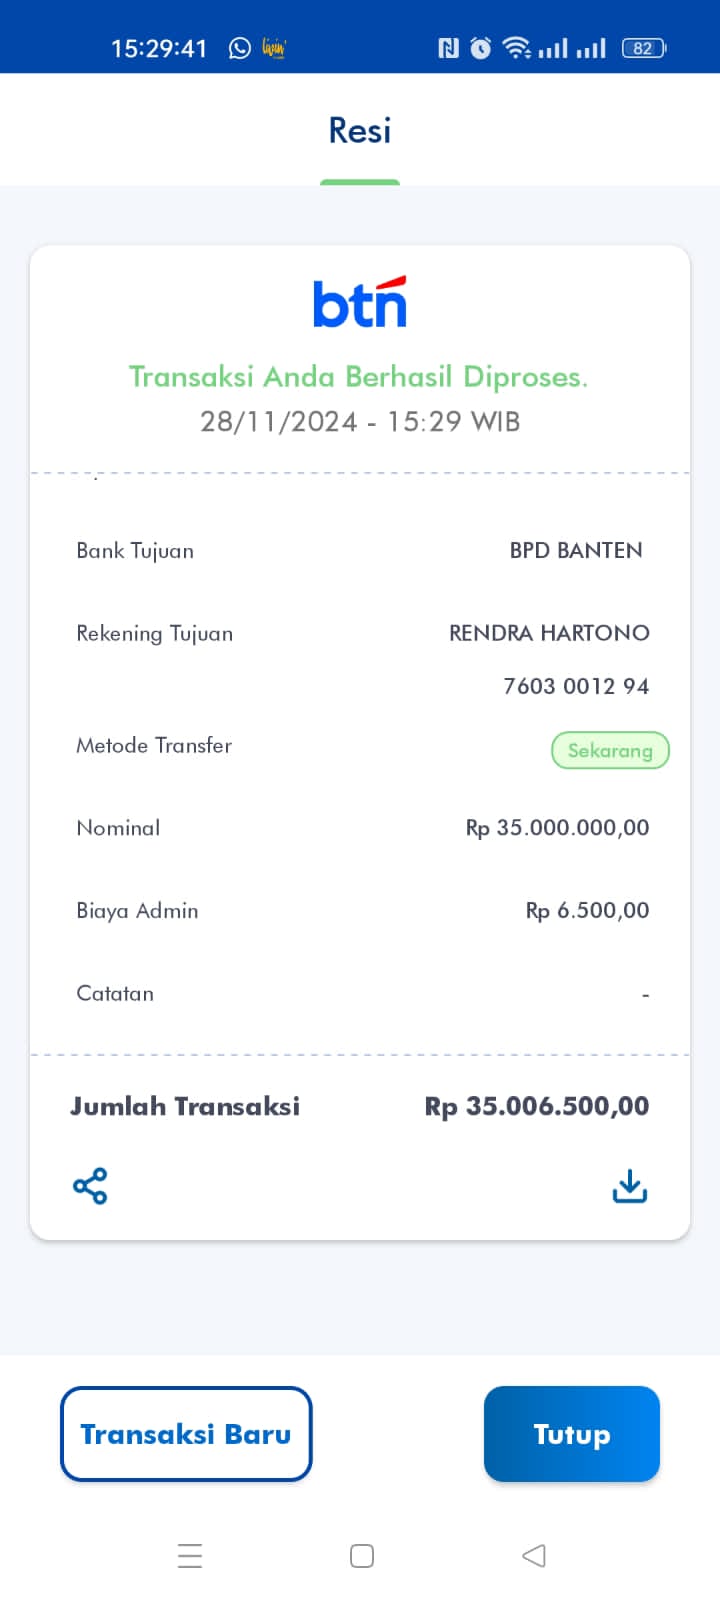This screenshot has width=720, height=1600.
Task: Open the recent apps menu button
Action: pyautogui.click(x=190, y=1556)
